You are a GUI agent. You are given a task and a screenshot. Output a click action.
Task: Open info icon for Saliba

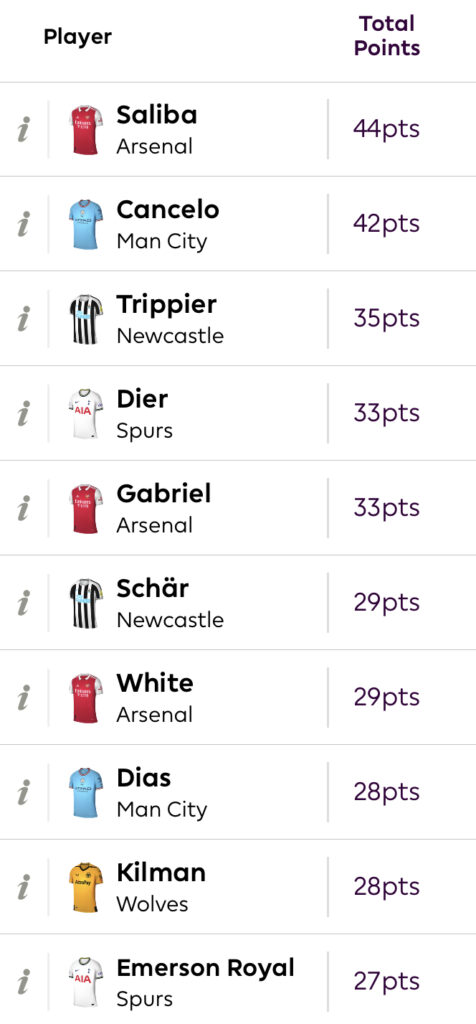[x=24, y=129]
